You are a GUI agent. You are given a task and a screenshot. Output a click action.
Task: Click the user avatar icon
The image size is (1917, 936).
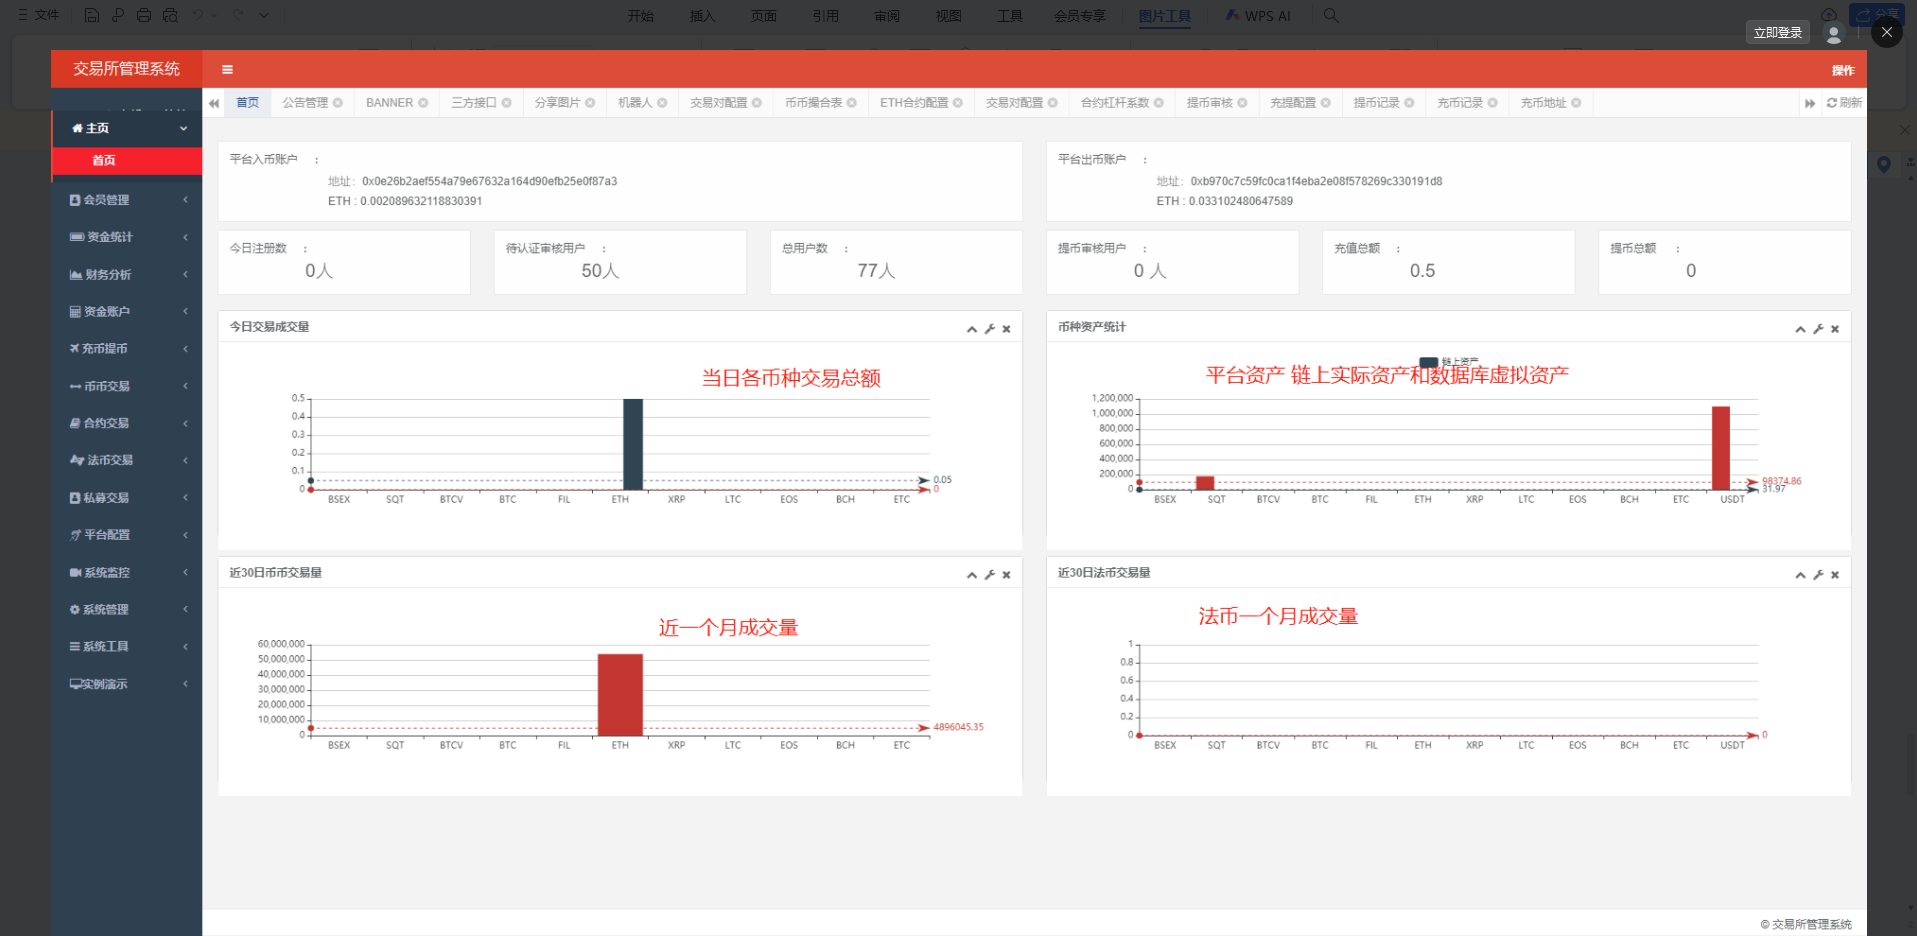1833,34
